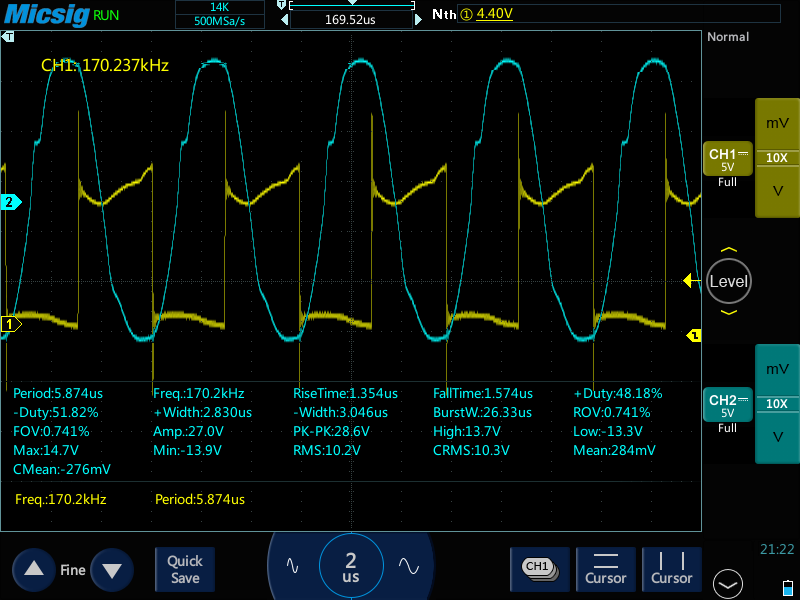This screenshot has height=600, width=800.
Task: Tap the battery status icon
Action: 787,587
